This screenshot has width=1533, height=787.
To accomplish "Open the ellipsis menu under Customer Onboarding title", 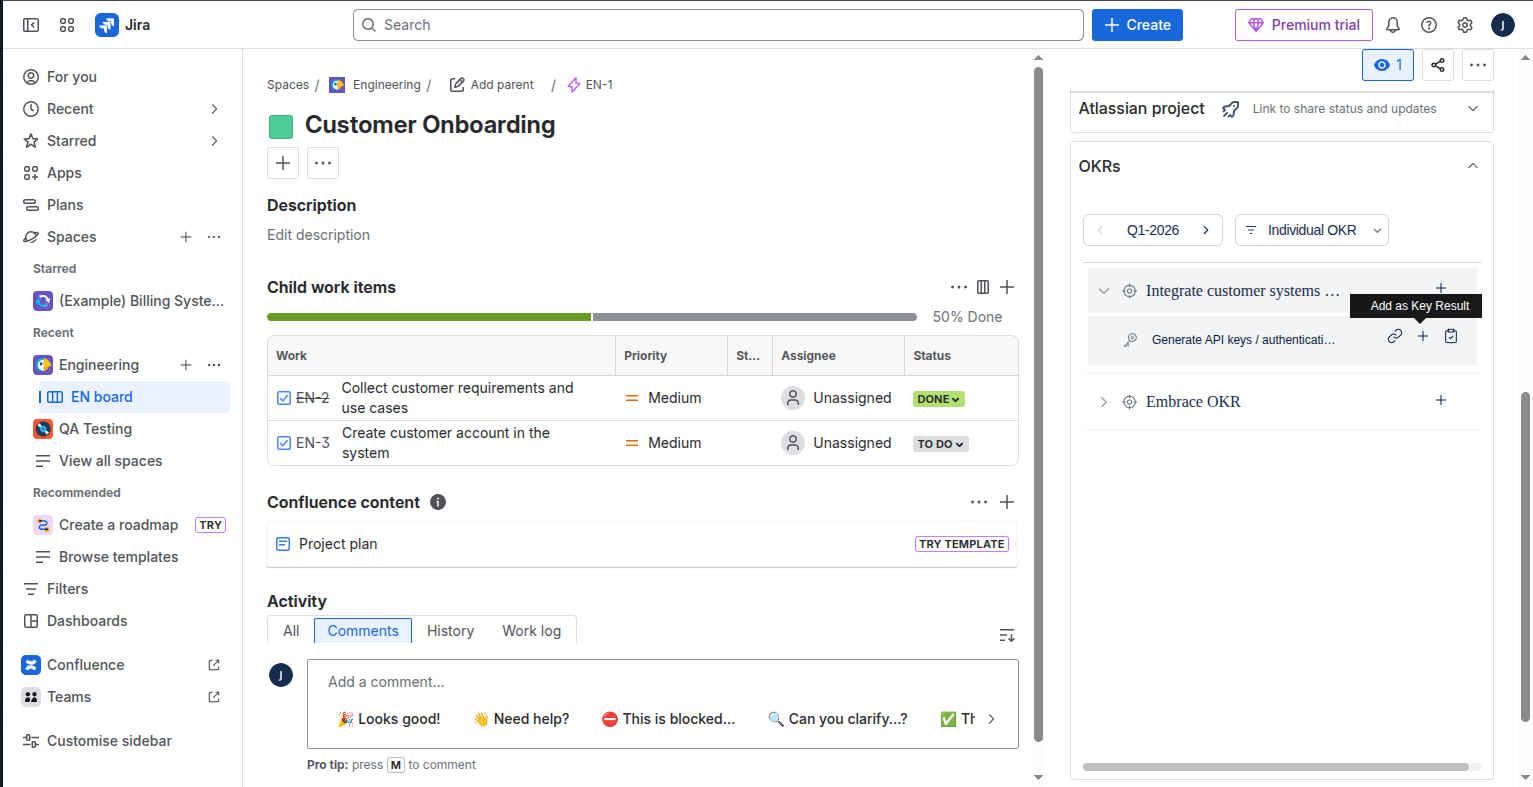I will click(x=323, y=163).
